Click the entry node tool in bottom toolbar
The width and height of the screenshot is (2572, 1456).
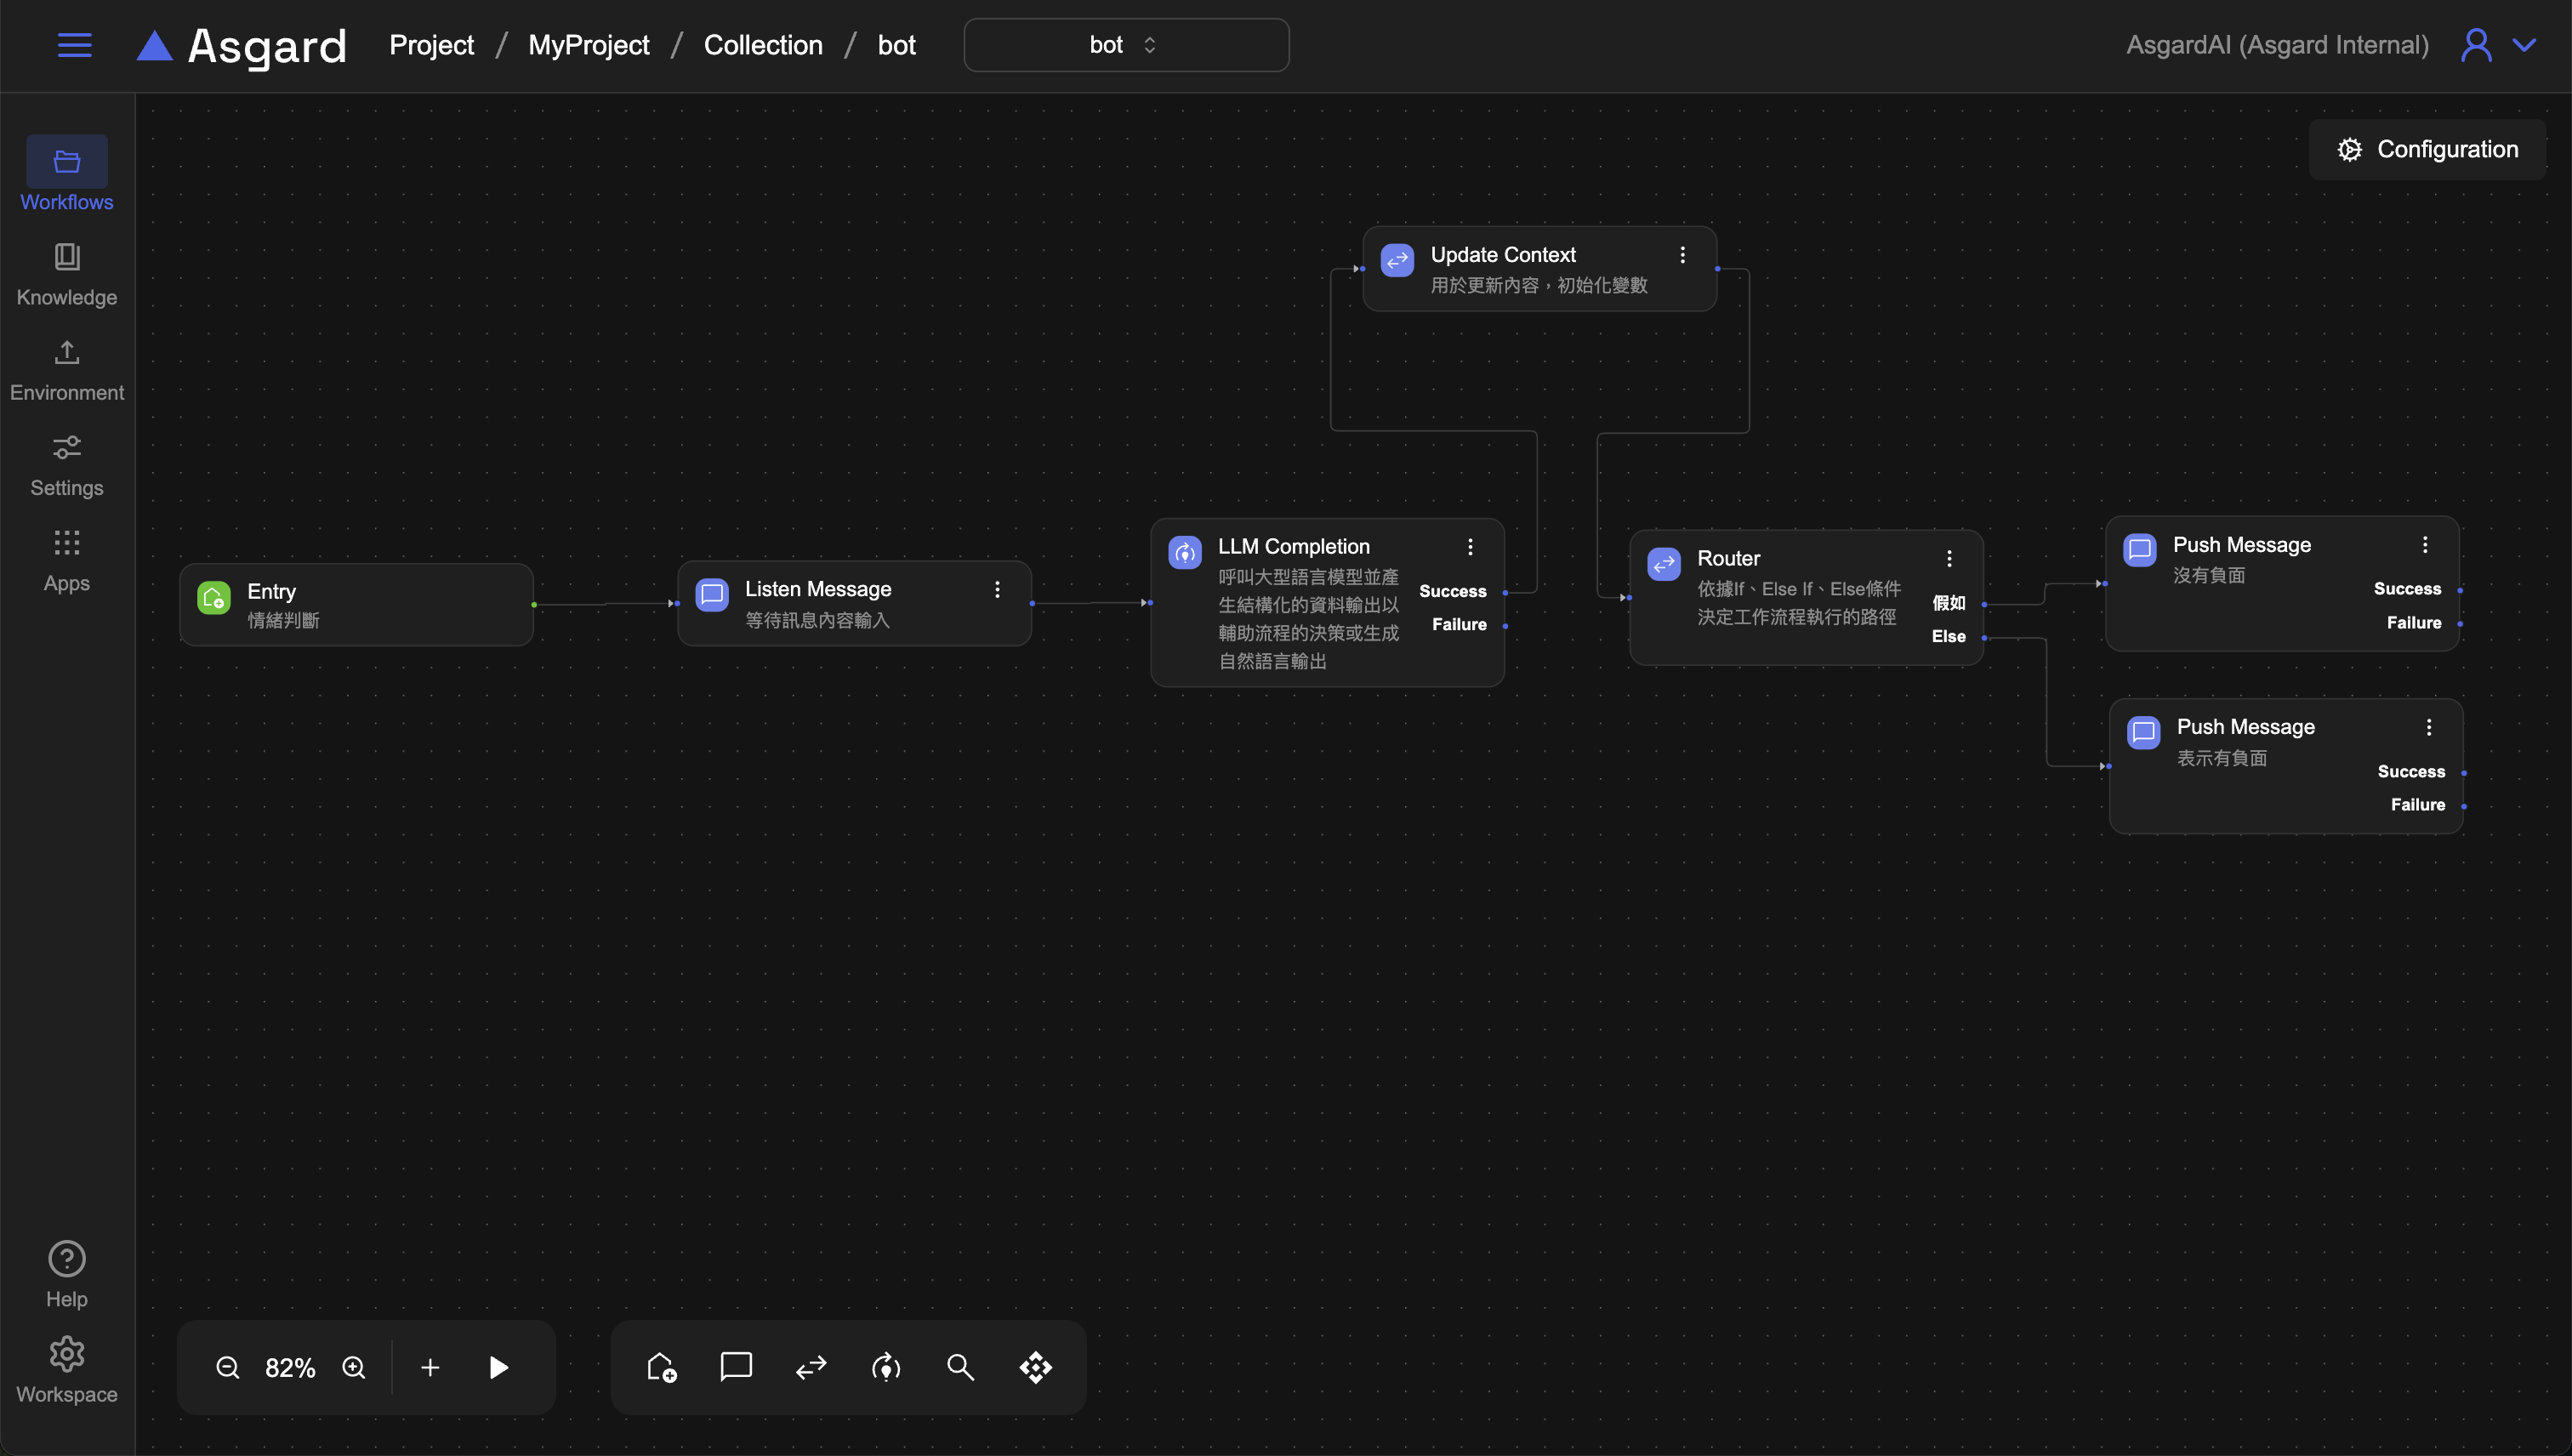click(661, 1367)
